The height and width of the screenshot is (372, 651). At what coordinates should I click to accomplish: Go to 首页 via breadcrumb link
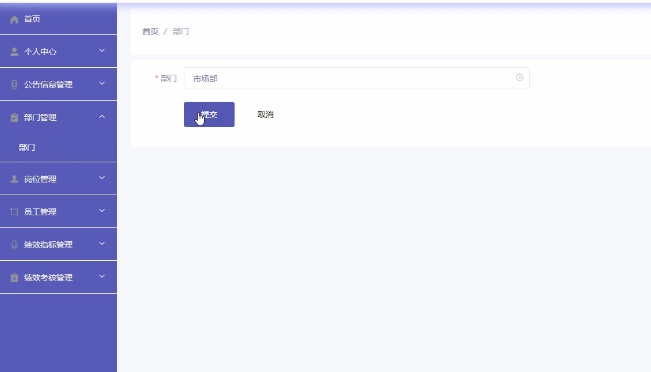tap(150, 32)
